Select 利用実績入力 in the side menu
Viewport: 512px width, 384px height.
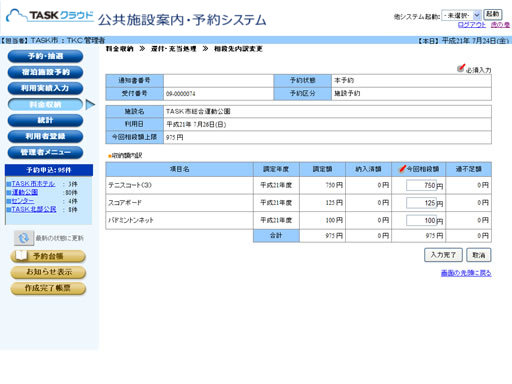[45, 88]
